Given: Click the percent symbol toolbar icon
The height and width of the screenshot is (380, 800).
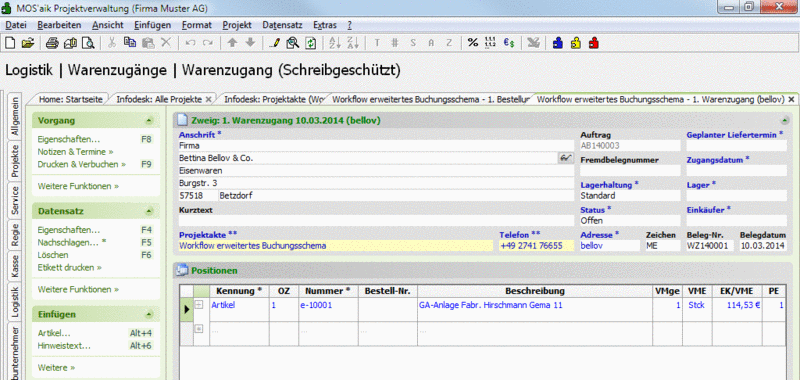Looking at the screenshot, I should click(x=473, y=43).
